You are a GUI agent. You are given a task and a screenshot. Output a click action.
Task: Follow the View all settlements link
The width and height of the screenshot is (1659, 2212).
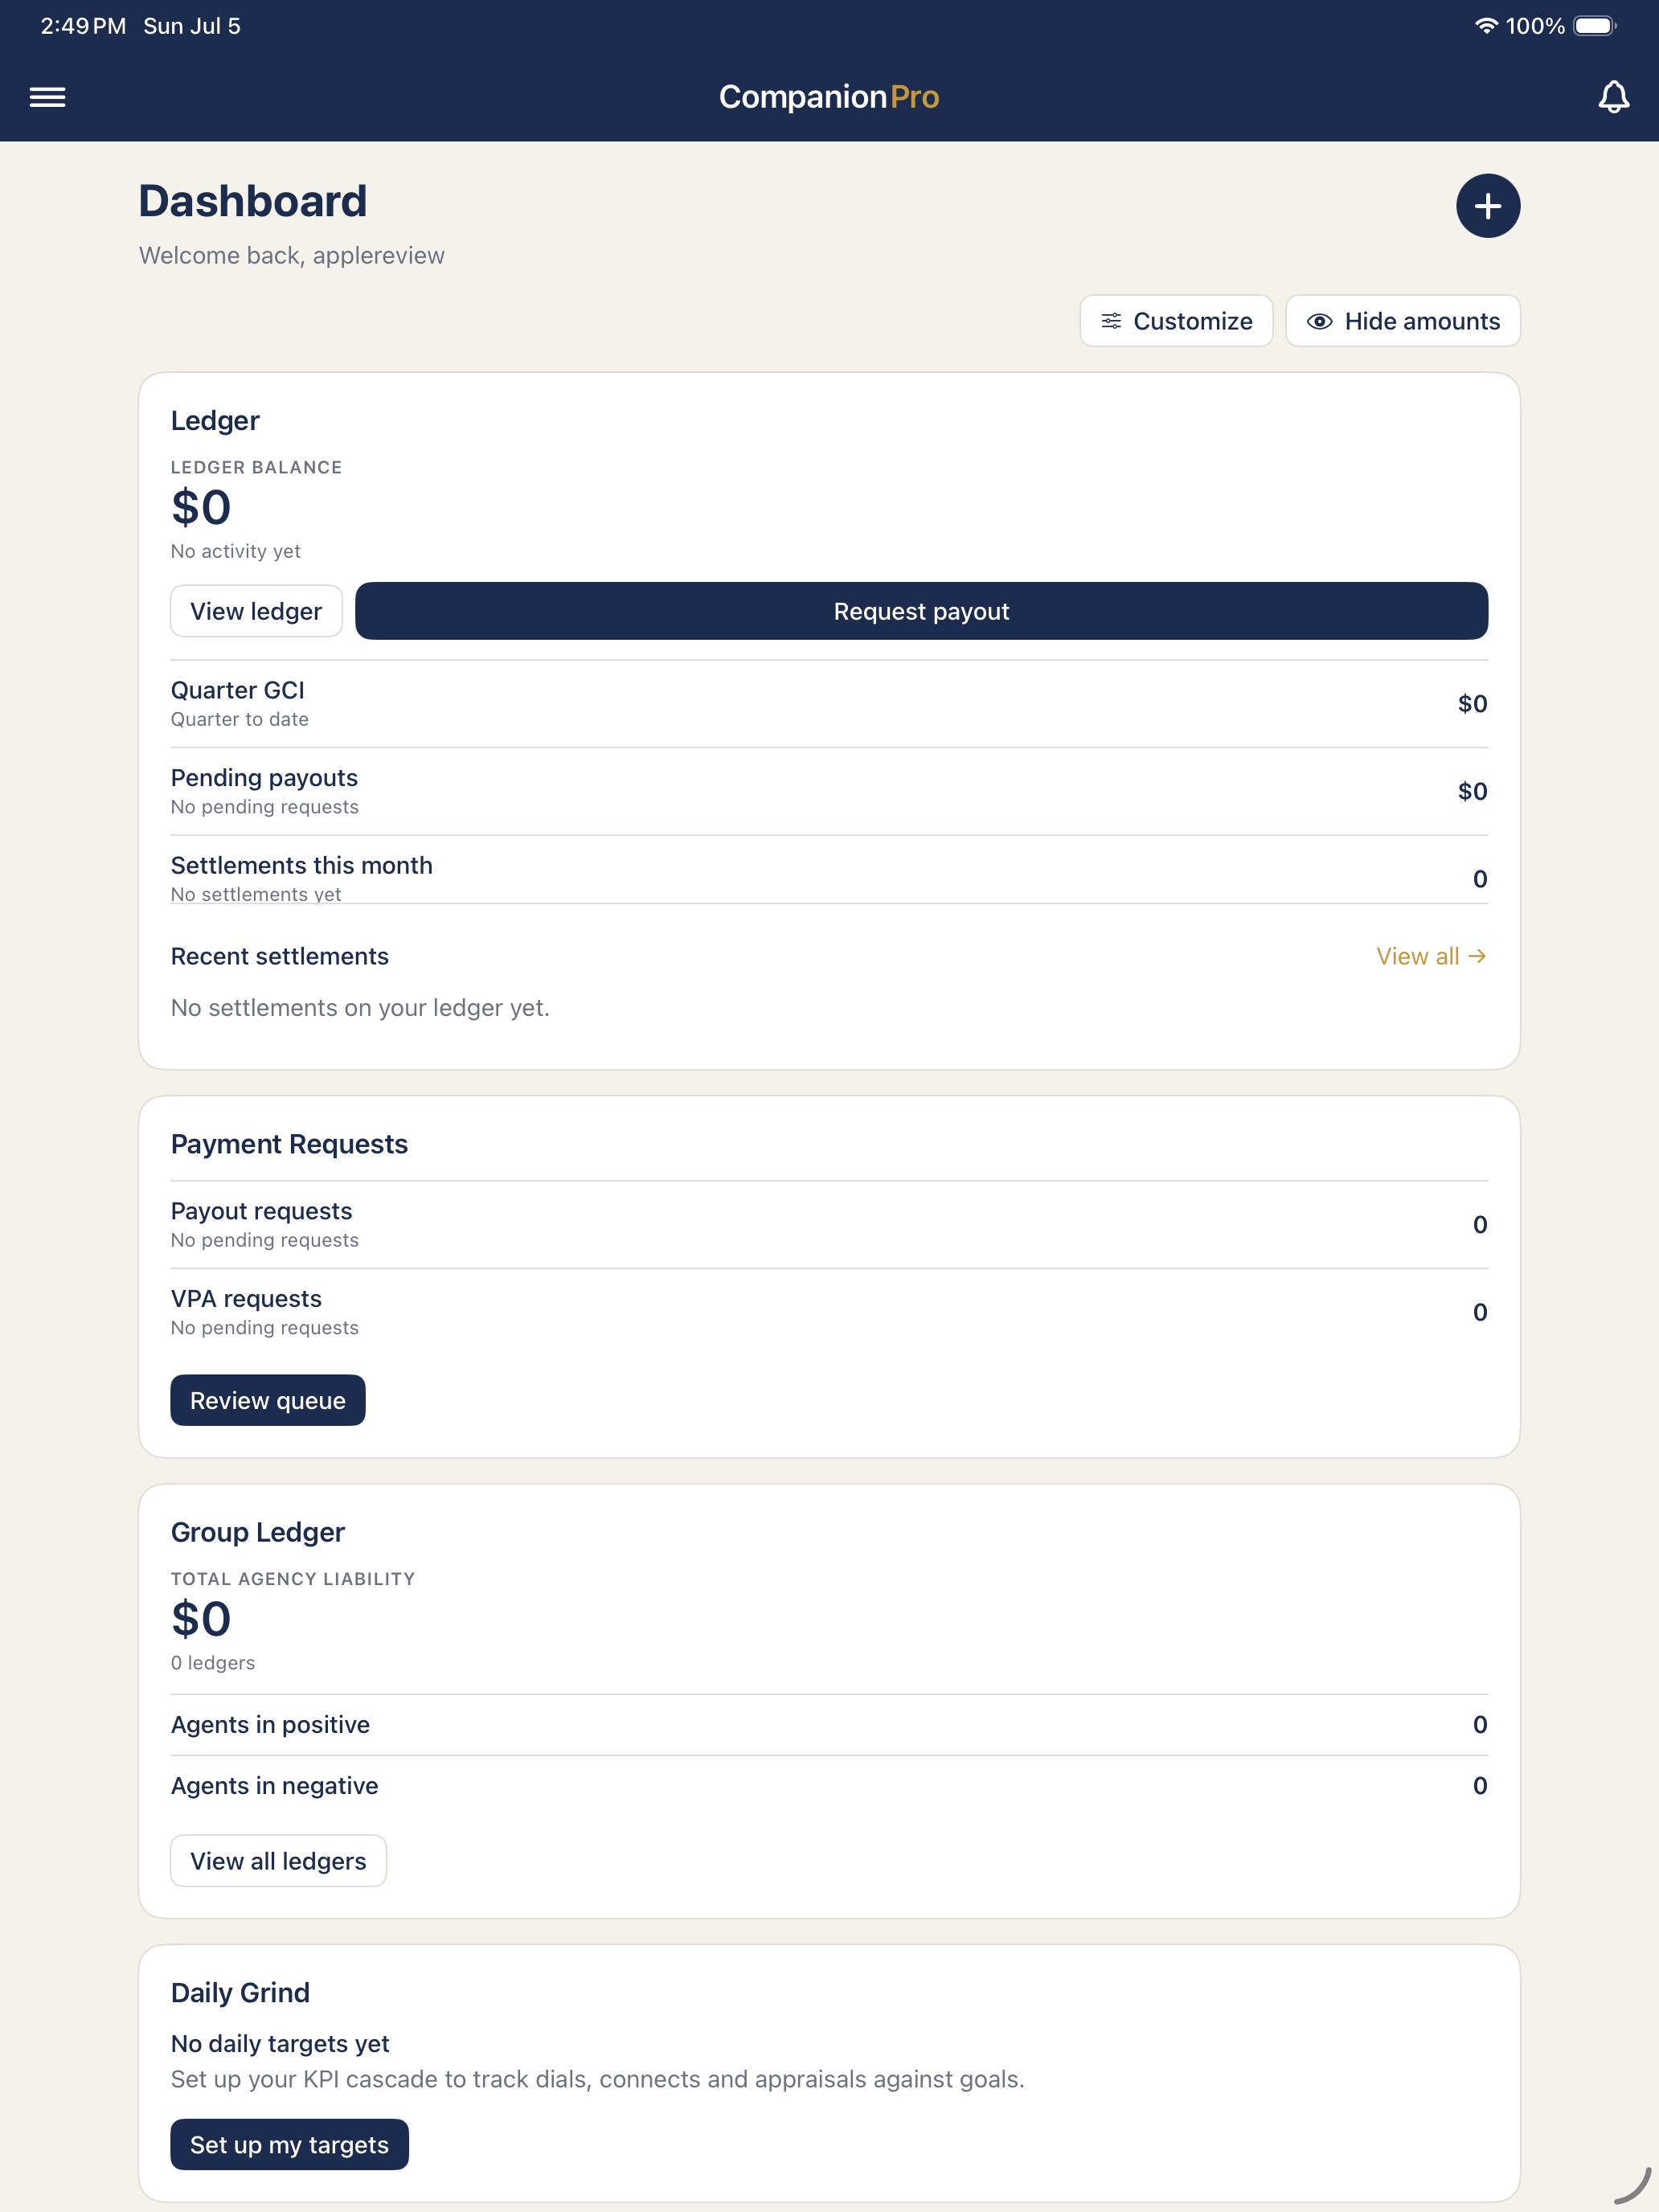1431,956
